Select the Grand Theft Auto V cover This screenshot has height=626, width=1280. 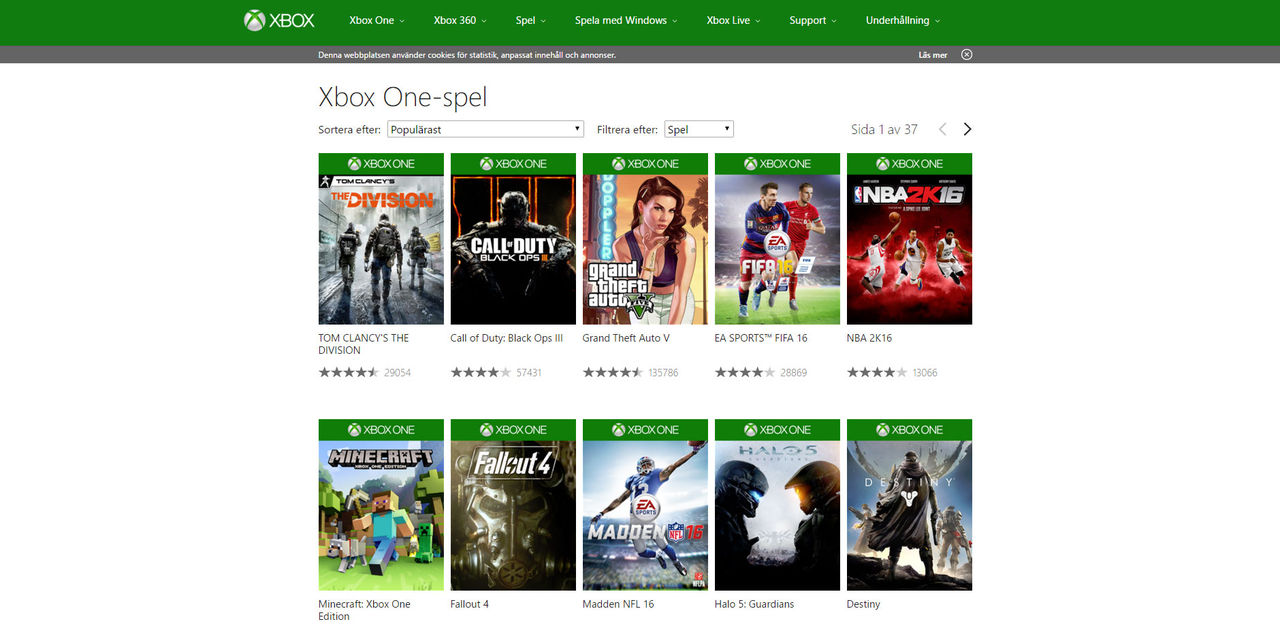pos(645,249)
